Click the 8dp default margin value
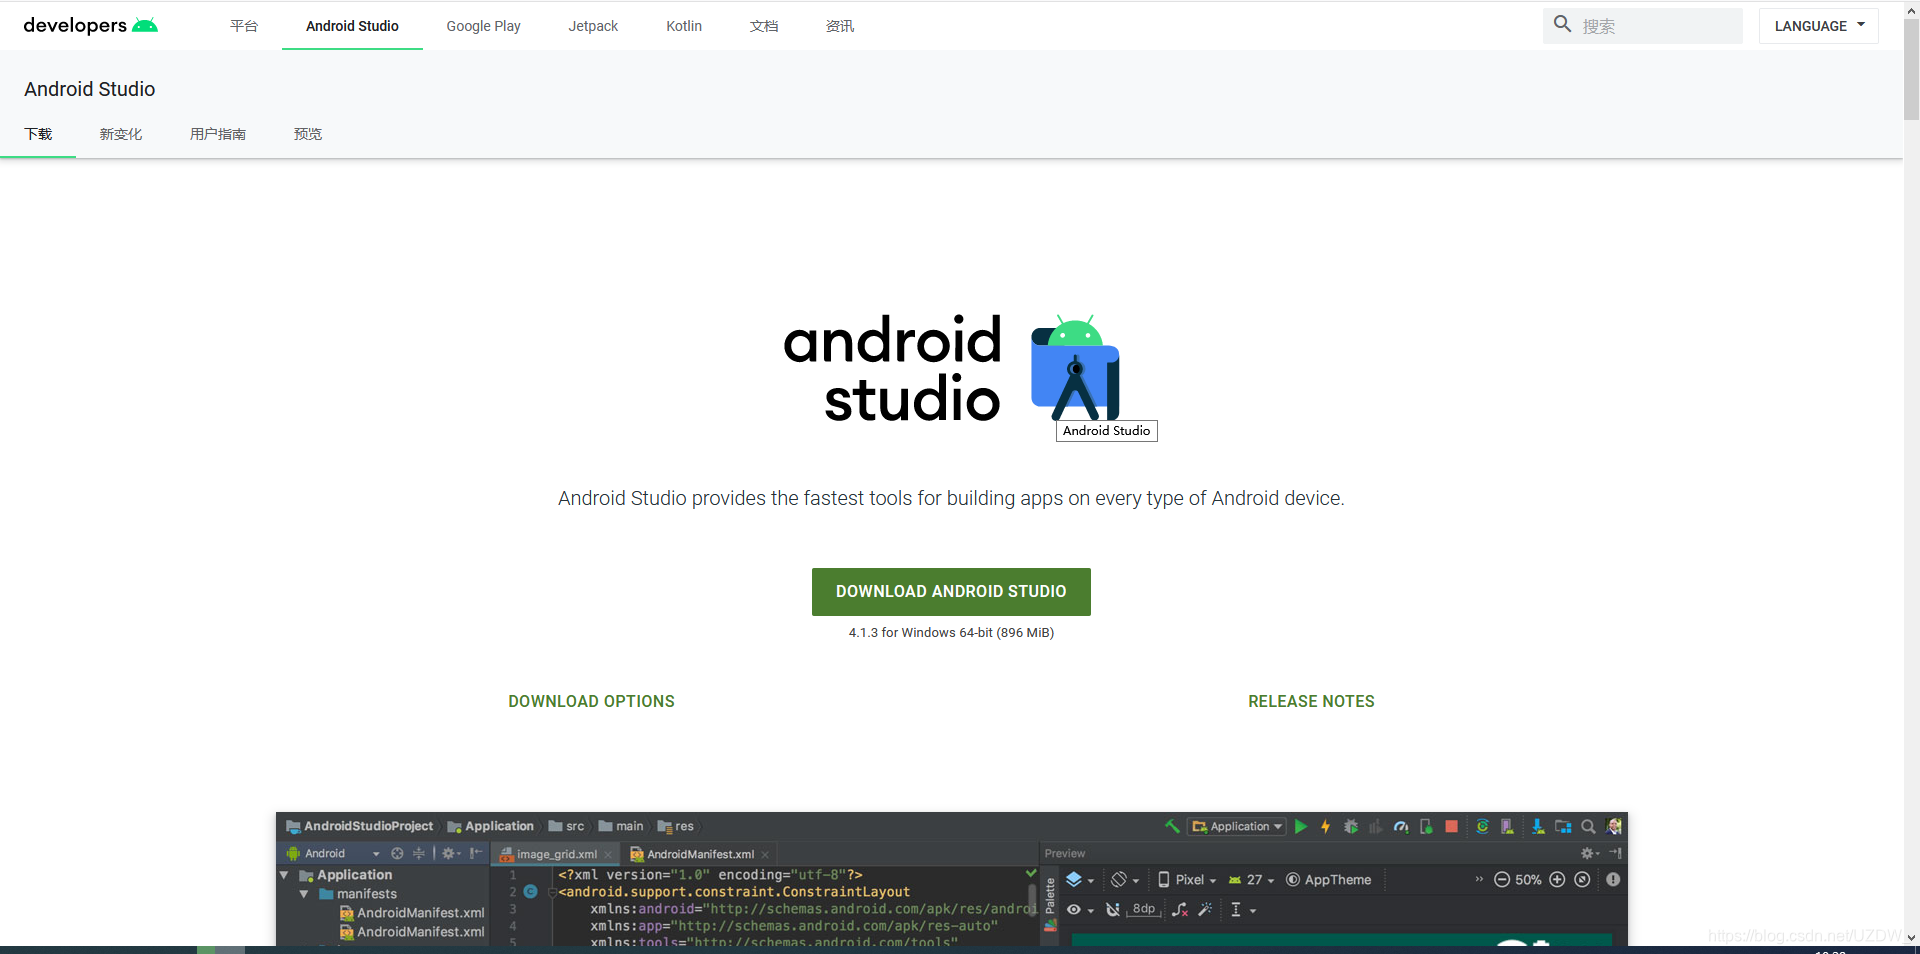1920x954 pixels. [x=1143, y=909]
